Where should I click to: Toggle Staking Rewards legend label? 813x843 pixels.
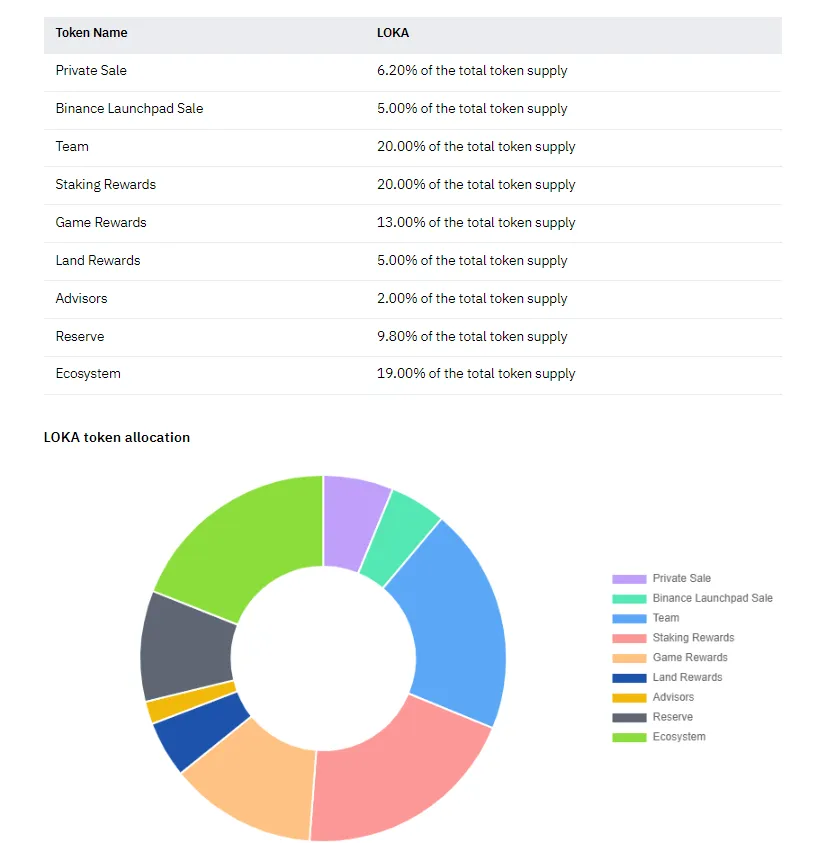point(693,638)
